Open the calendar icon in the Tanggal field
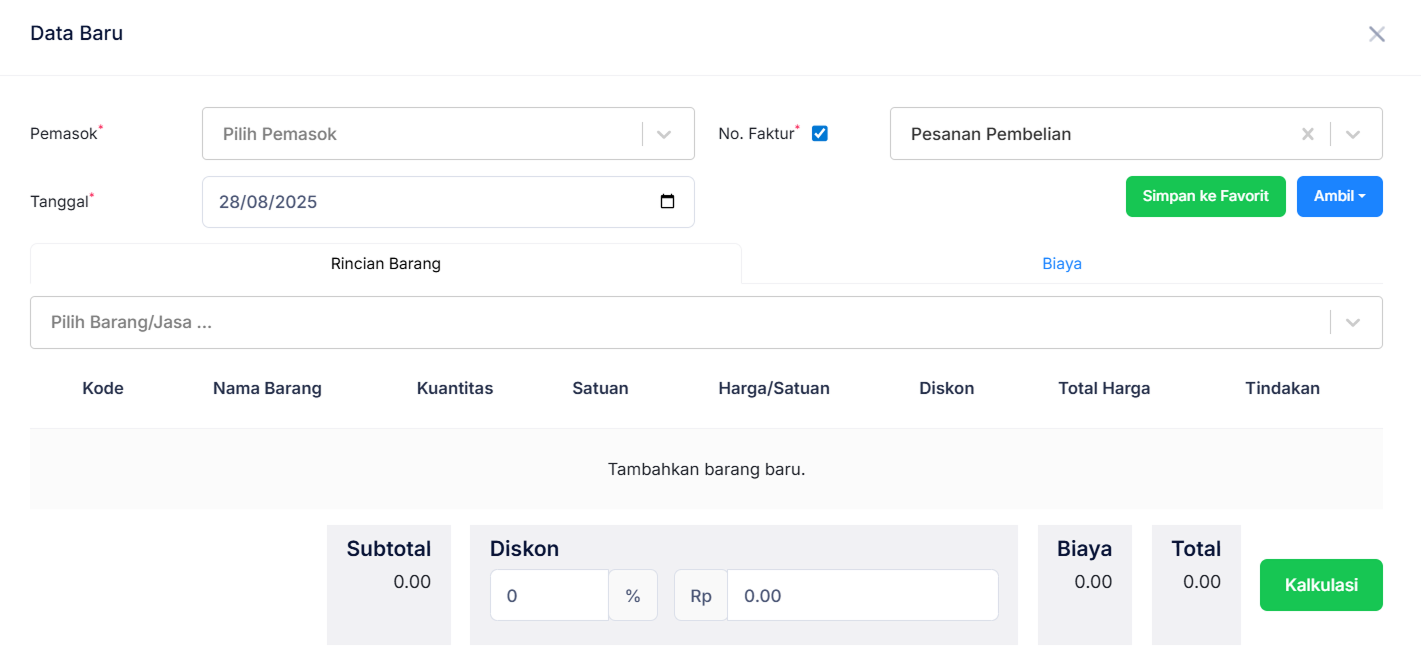 click(x=668, y=201)
